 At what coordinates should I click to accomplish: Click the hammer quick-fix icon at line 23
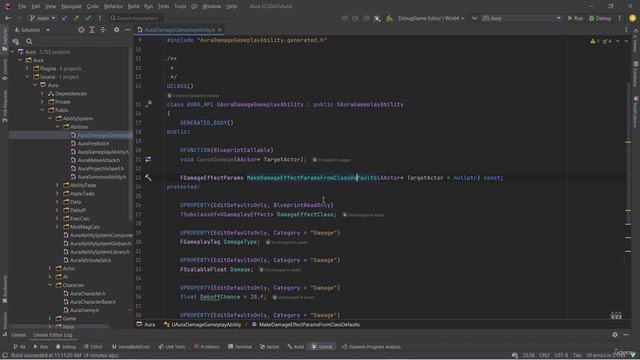[x=148, y=178]
